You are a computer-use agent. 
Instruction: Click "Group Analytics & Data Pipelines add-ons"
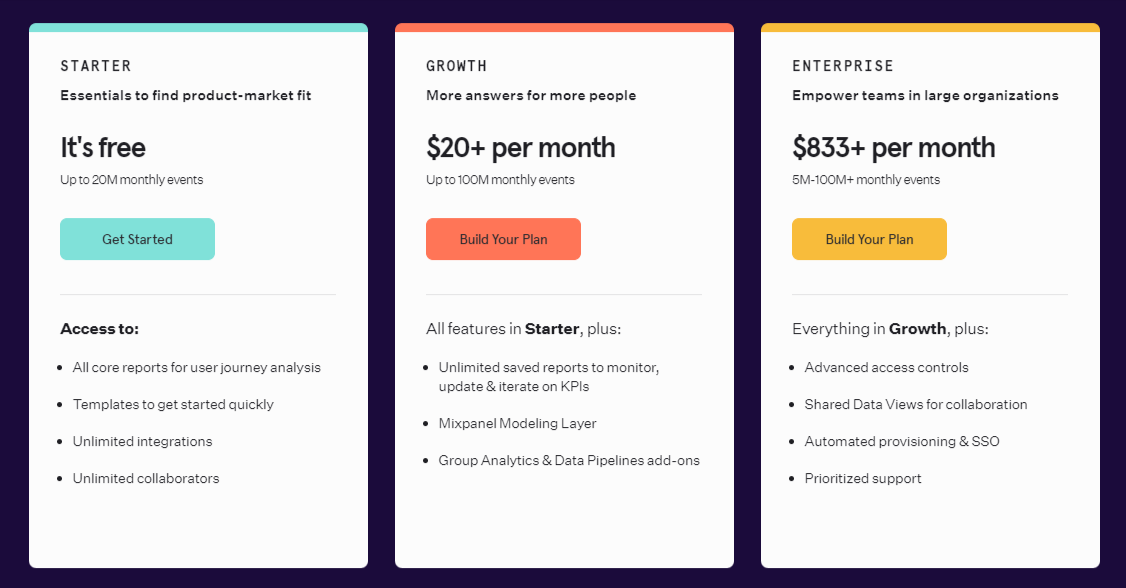(569, 460)
